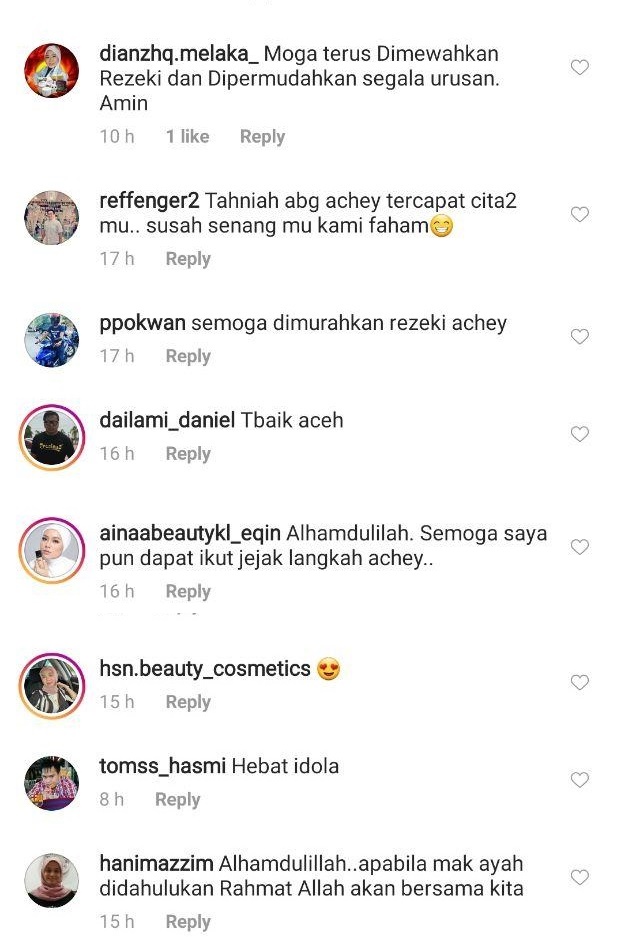Screen dimensions: 623x937
Task: Reply to reffenger2's comment
Action: coord(188,259)
